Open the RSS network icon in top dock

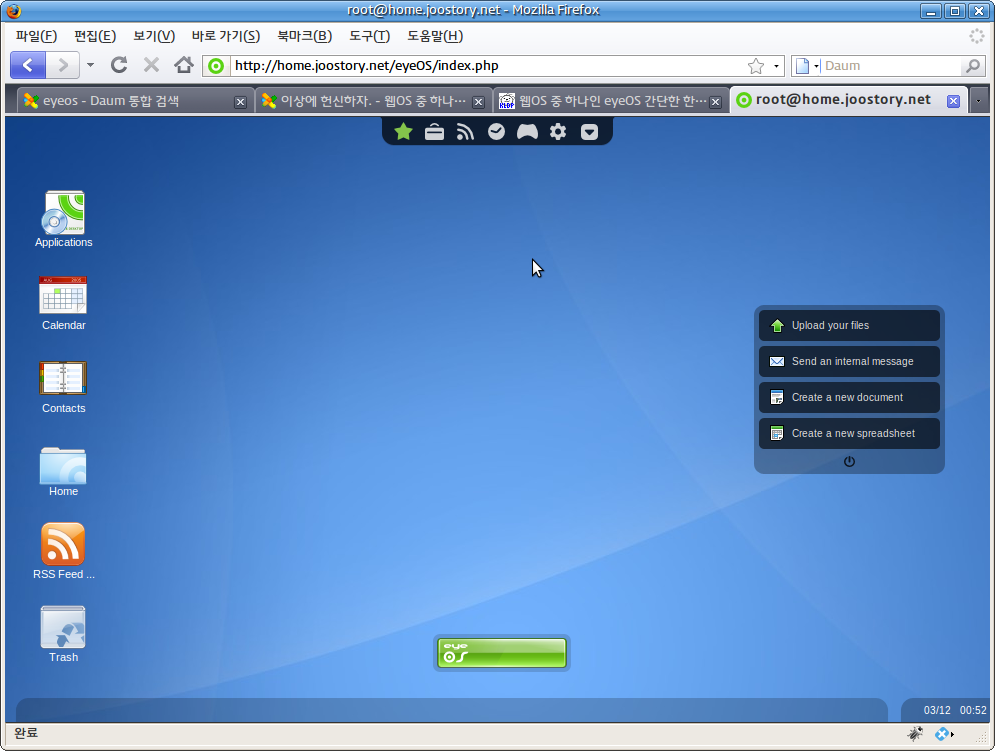[465, 131]
